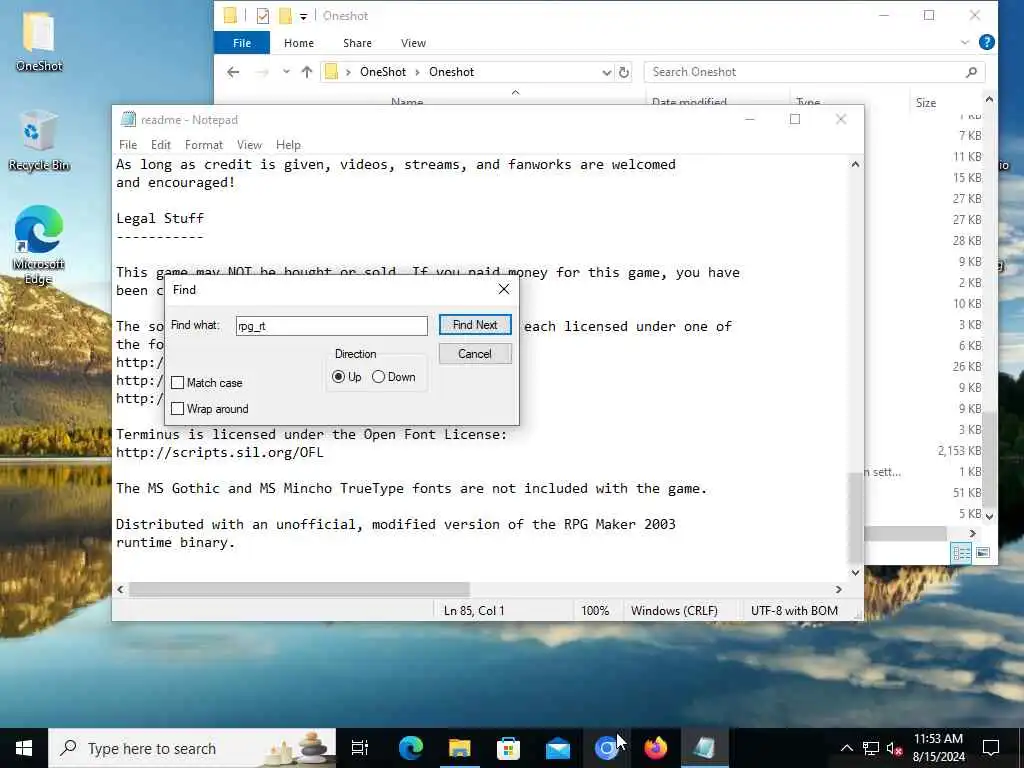The height and width of the screenshot is (768, 1024).
Task: Click the Search Oneshot box
Action: tap(814, 72)
